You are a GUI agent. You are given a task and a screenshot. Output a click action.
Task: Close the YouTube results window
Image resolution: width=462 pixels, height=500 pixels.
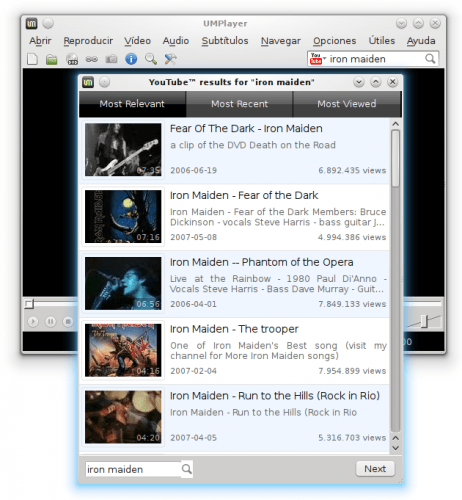(393, 82)
